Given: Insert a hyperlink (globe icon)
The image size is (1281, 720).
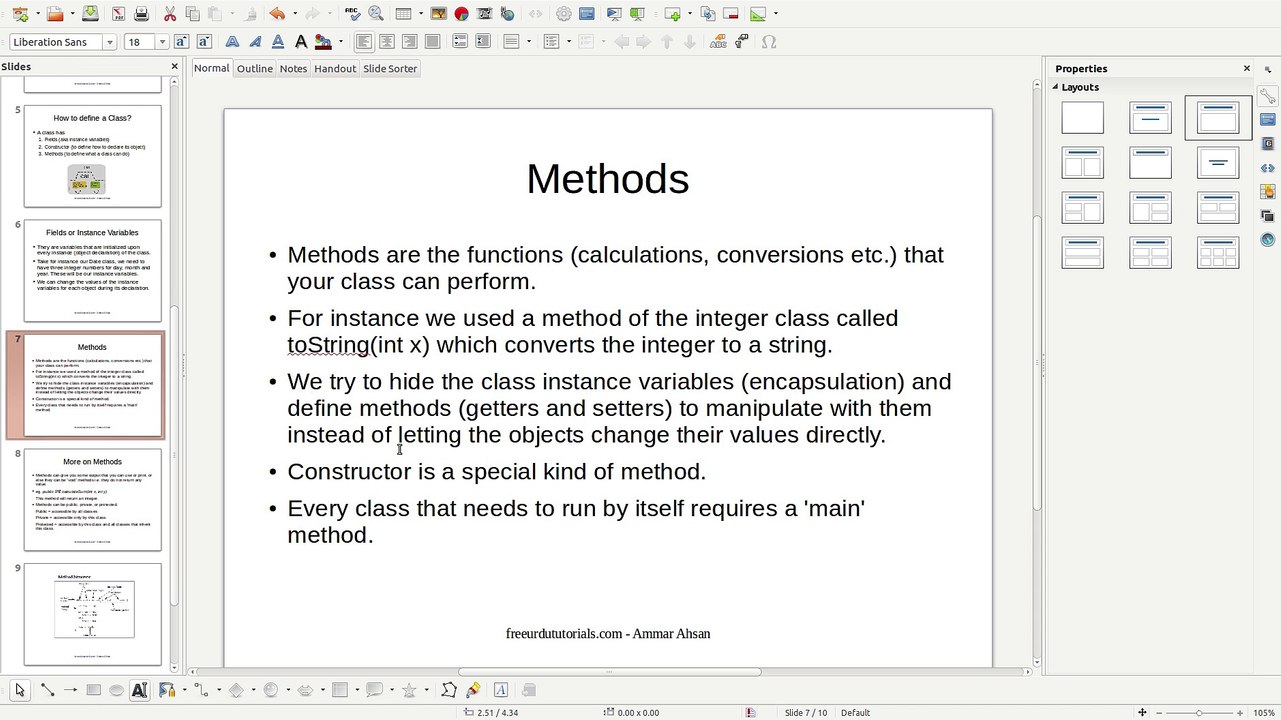Looking at the screenshot, I should coord(507,14).
